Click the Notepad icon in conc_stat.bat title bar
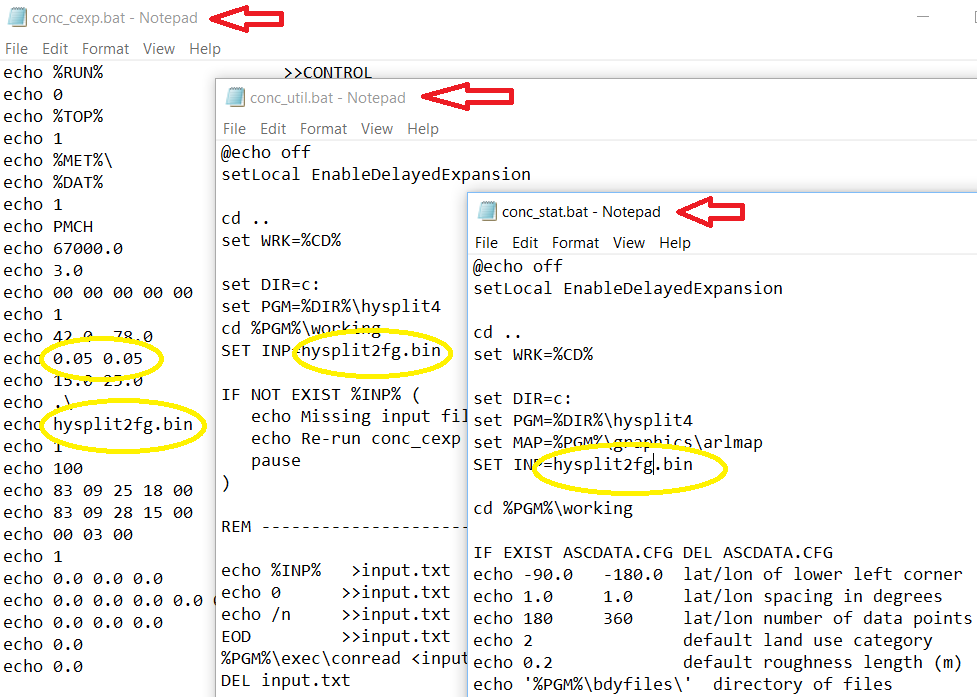The width and height of the screenshot is (977, 697). pyautogui.click(x=487, y=211)
